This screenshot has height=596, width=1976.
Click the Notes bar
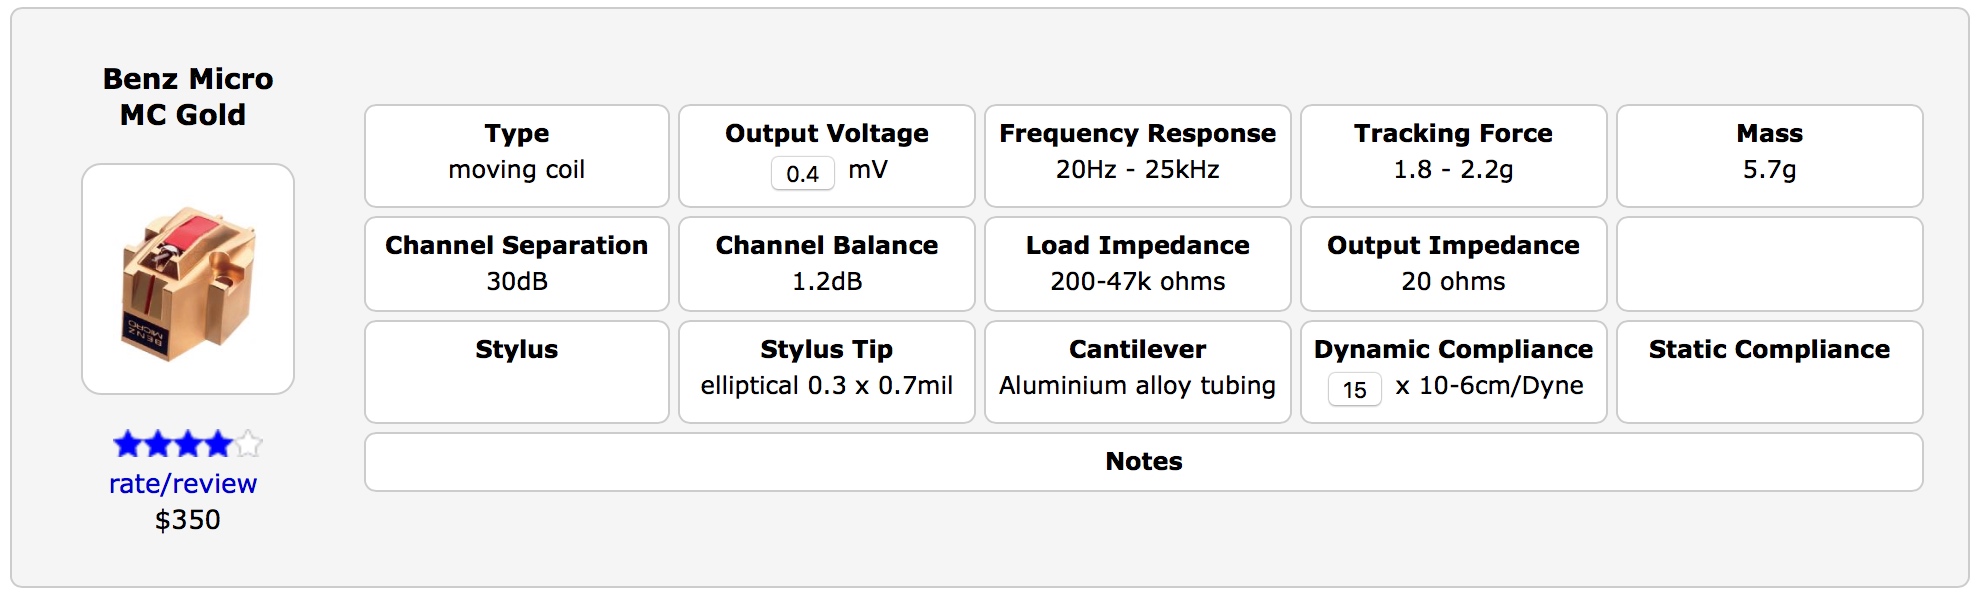coord(1143,462)
